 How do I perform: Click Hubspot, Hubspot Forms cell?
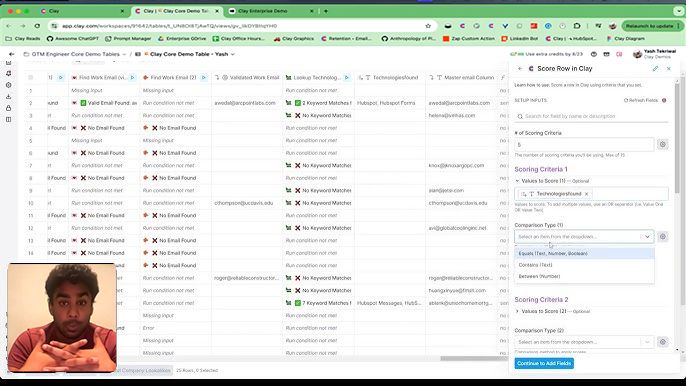tap(390, 103)
